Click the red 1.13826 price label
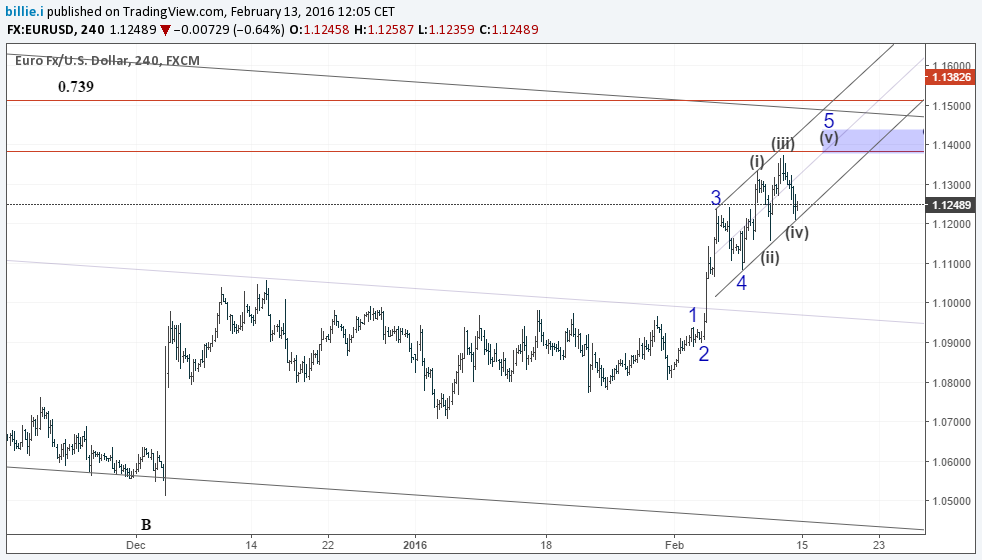The height and width of the screenshot is (560, 982). point(951,77)
